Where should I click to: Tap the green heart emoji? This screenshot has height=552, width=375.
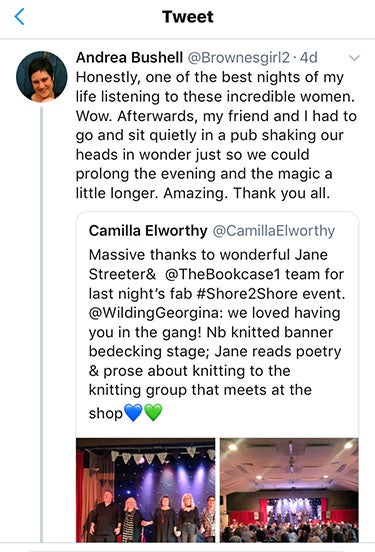point(153,412)
